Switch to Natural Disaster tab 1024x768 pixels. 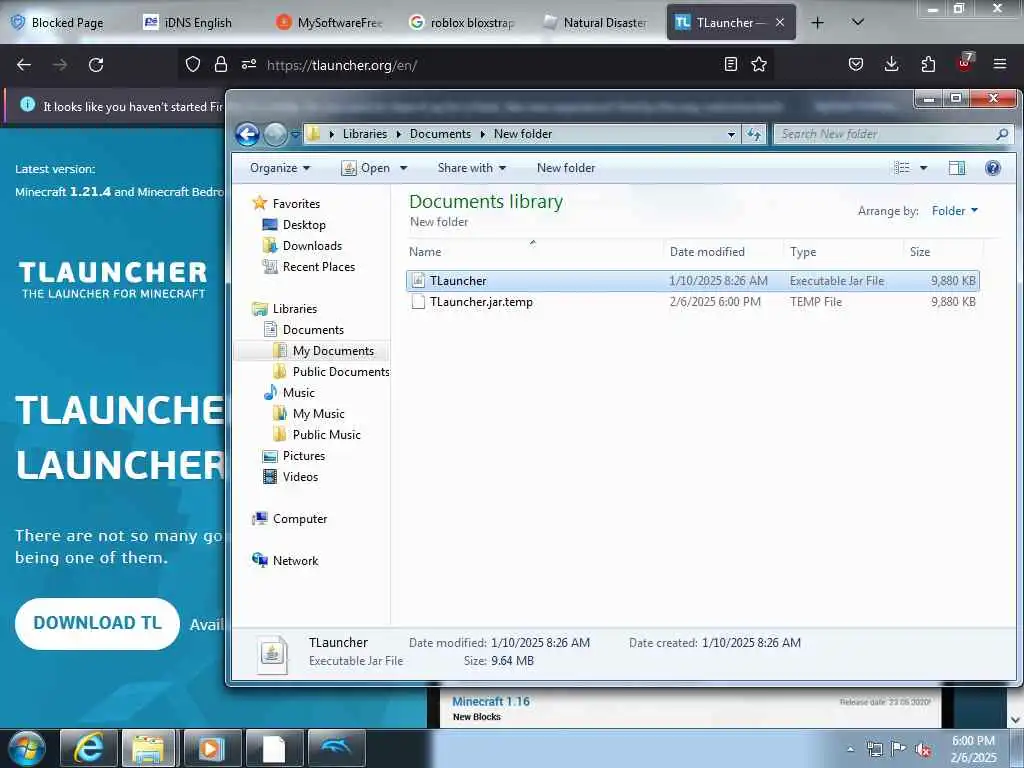(596, 23)
